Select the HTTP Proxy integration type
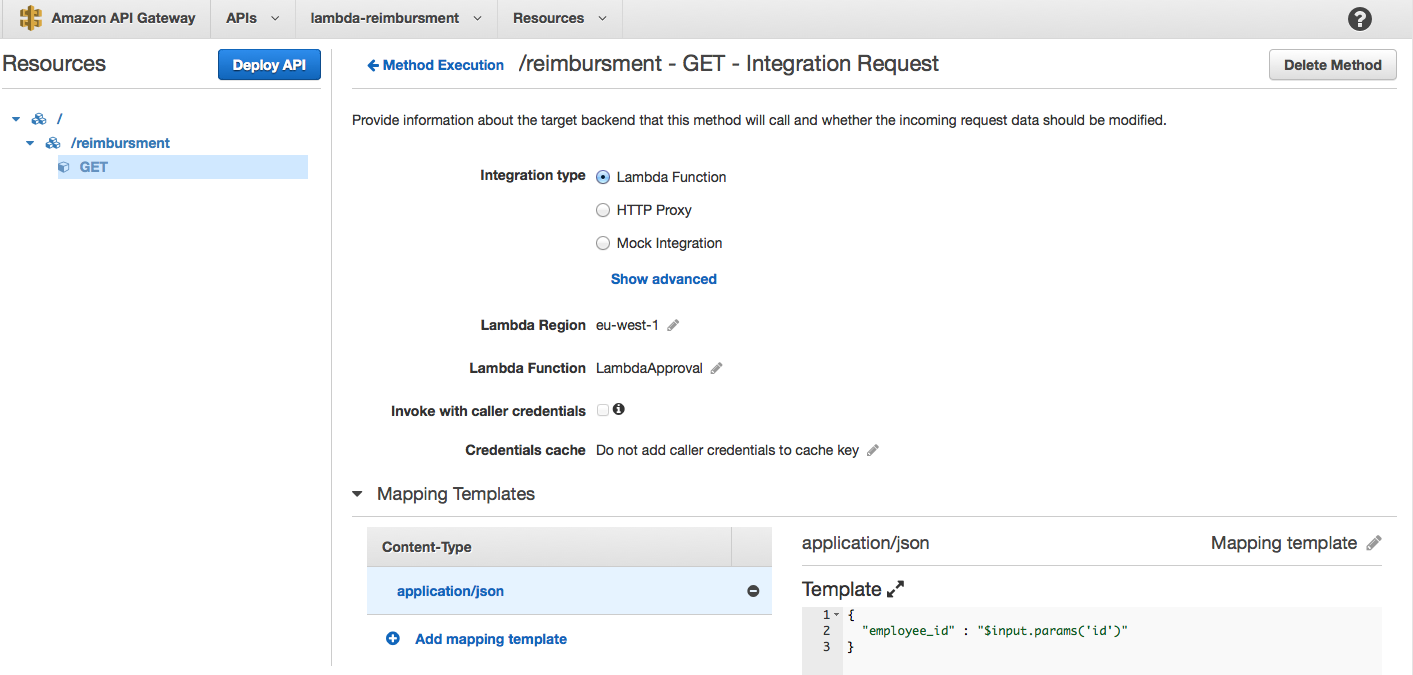Screen dimensions: 1413x675 [603, 210]
